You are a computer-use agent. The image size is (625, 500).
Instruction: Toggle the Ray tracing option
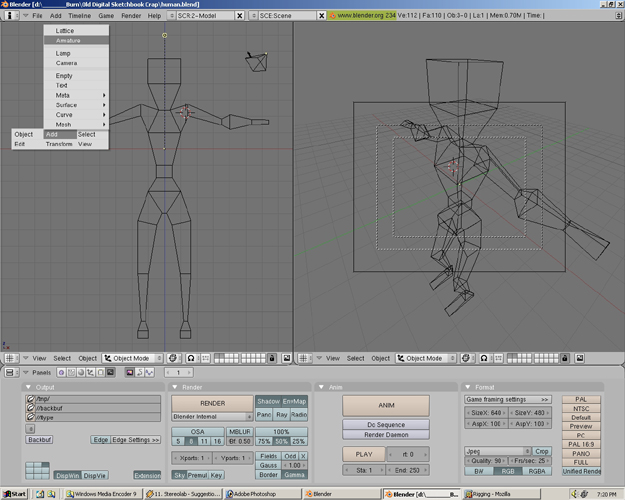[x=282, y=415]
